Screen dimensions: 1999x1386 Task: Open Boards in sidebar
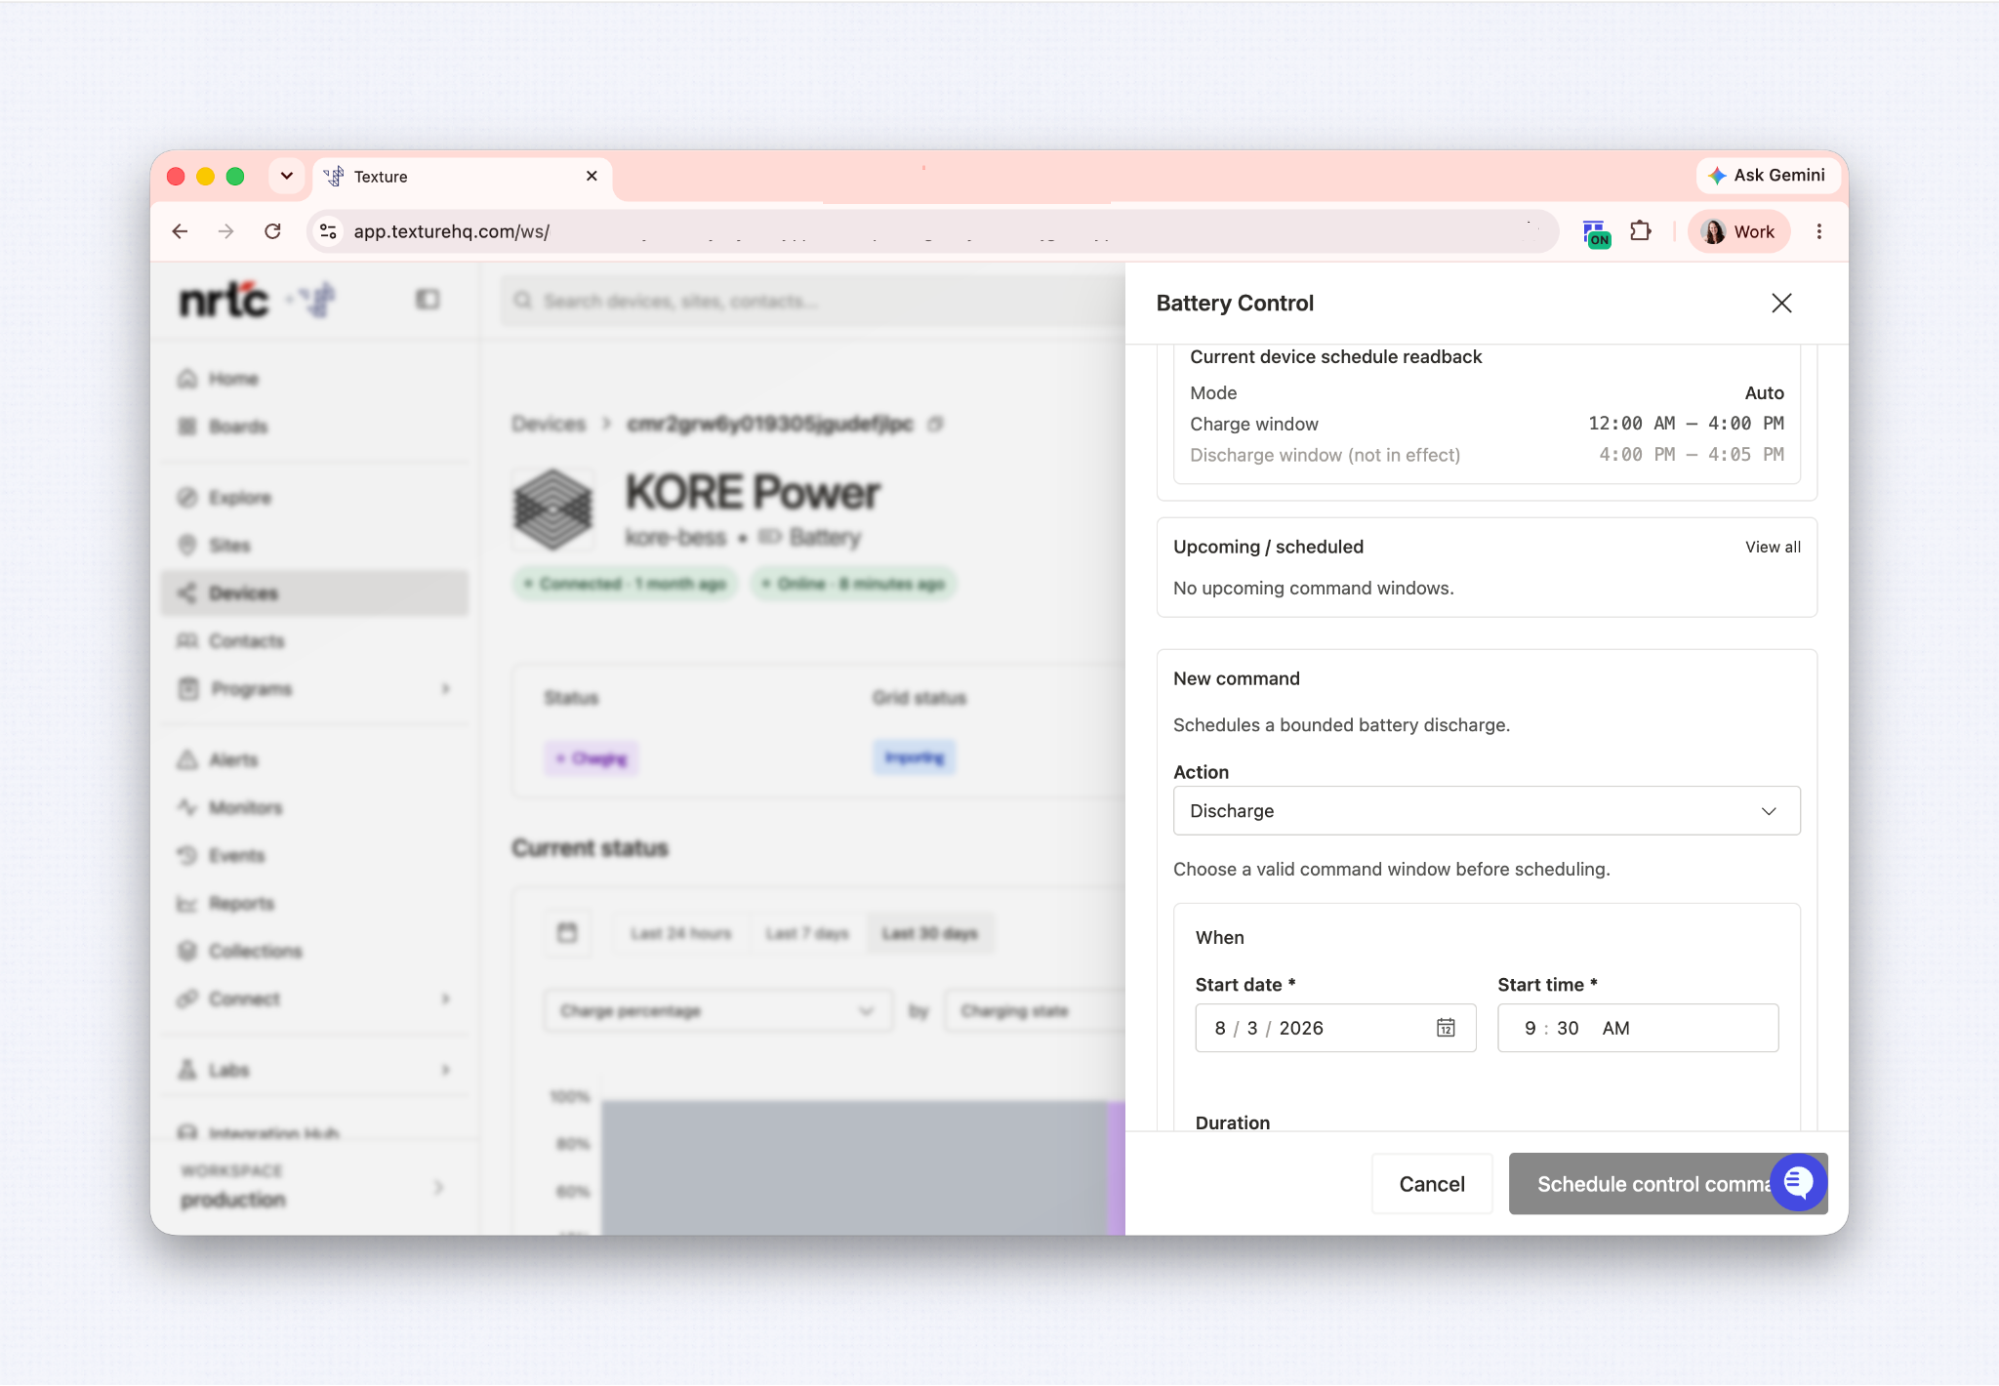pyautogui.click(x=314, y=427)
